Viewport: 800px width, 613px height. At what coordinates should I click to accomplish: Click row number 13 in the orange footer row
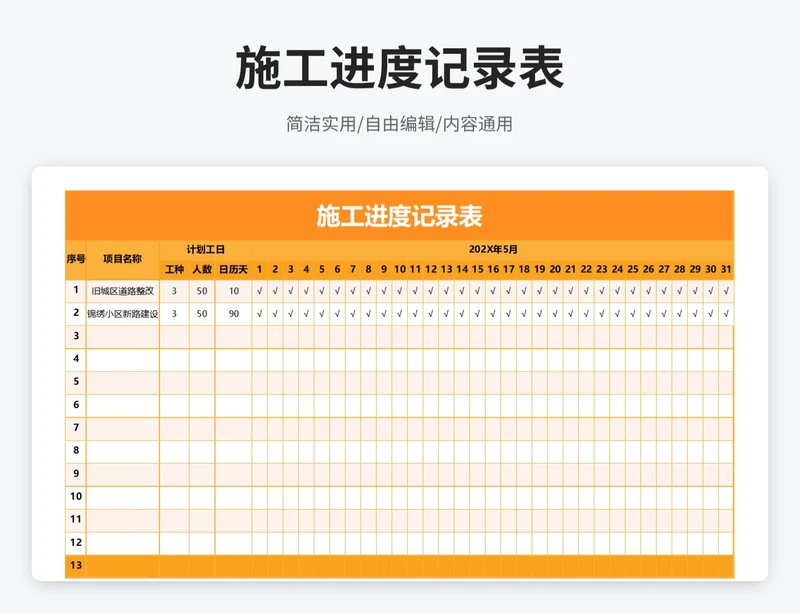[x=76, y=566]
